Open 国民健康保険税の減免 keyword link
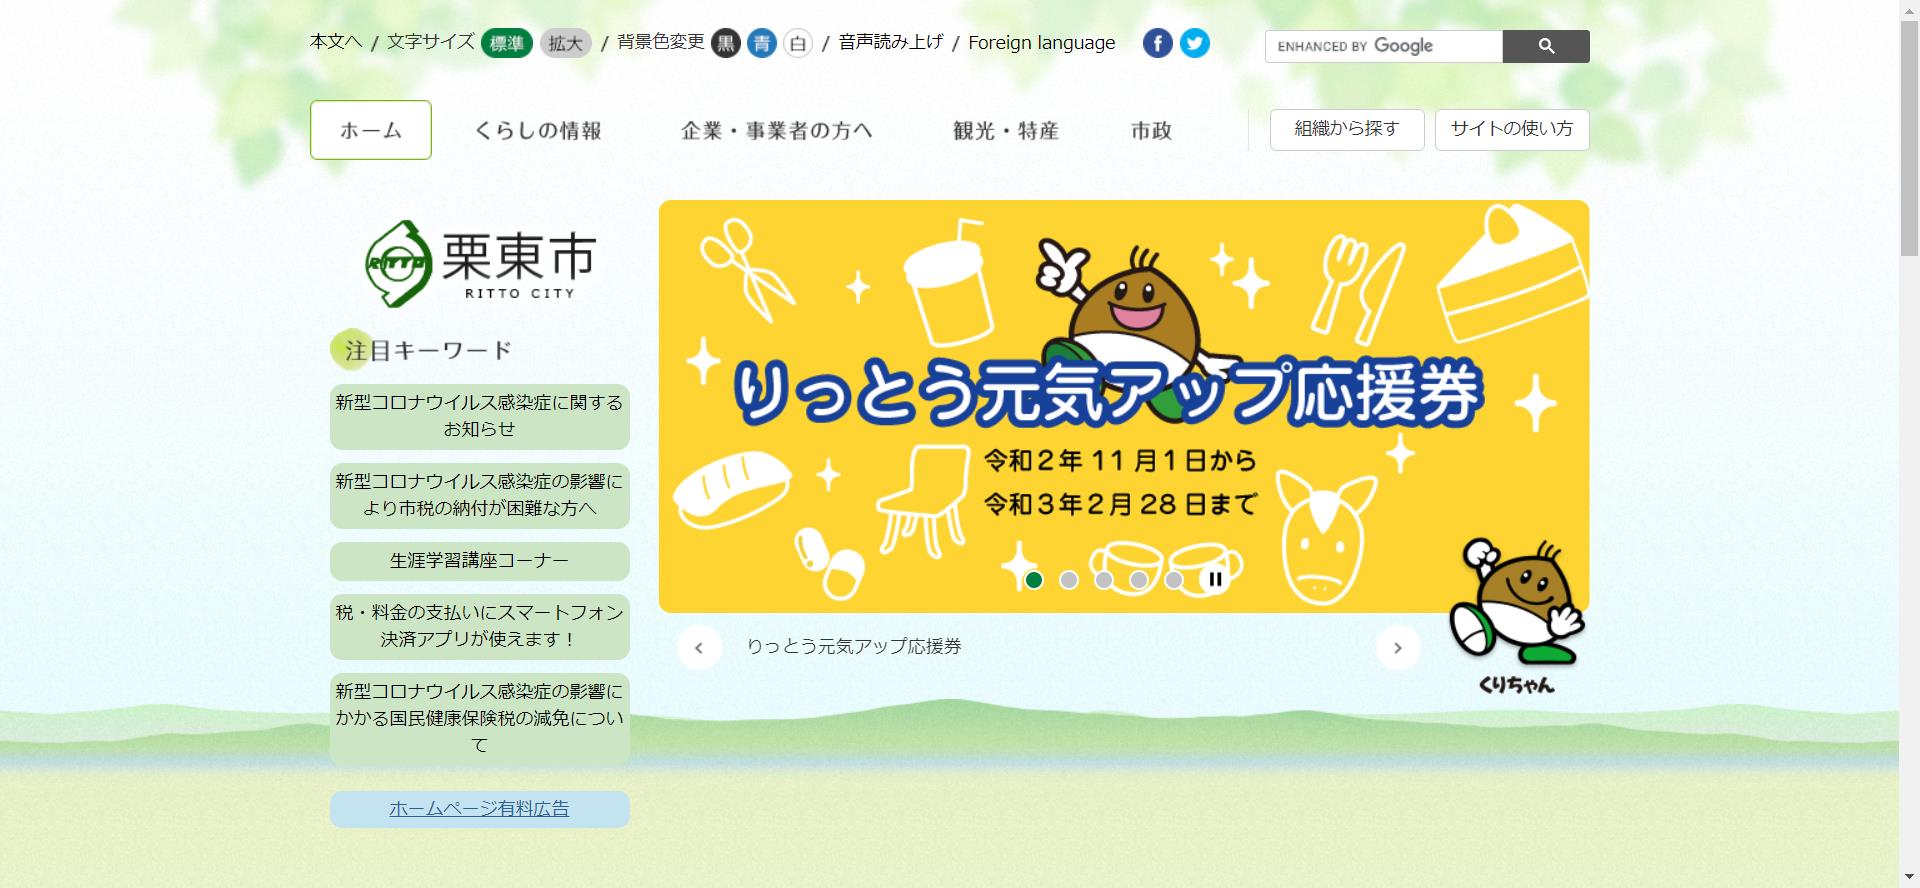Viewport: 1920px width, 888px height. click(480, 719)
